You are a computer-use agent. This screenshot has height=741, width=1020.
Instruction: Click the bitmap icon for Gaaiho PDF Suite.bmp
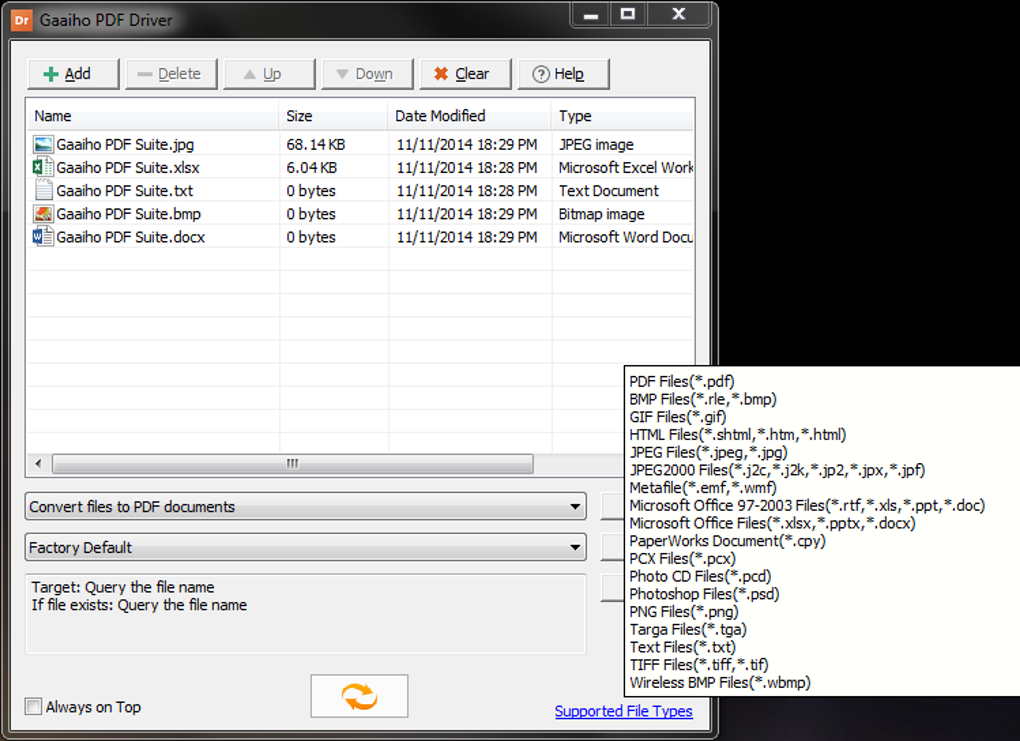point(43,213)
